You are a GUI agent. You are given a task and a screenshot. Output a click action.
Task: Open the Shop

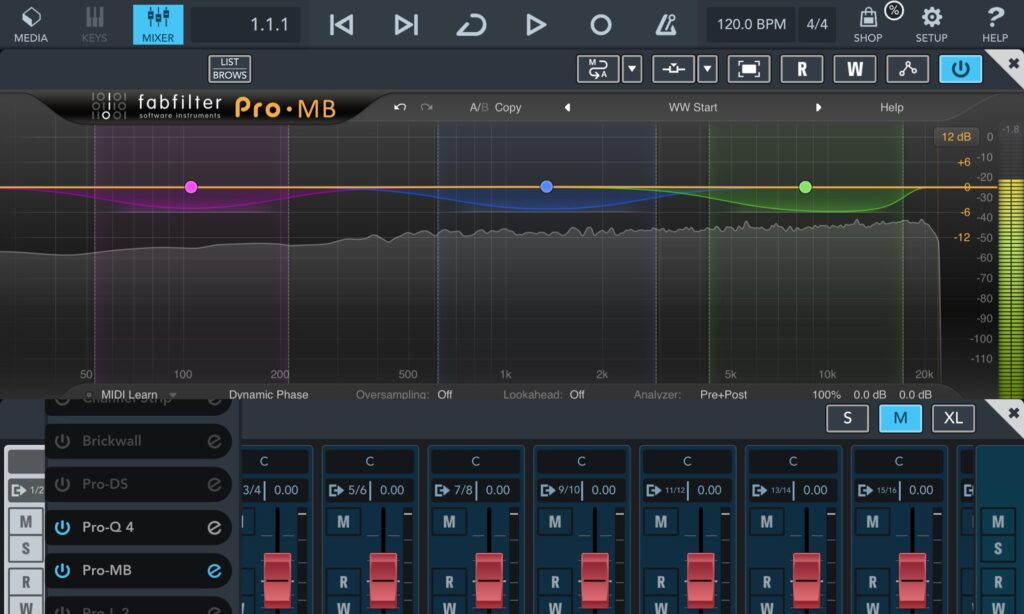click(x=868, y=24)
